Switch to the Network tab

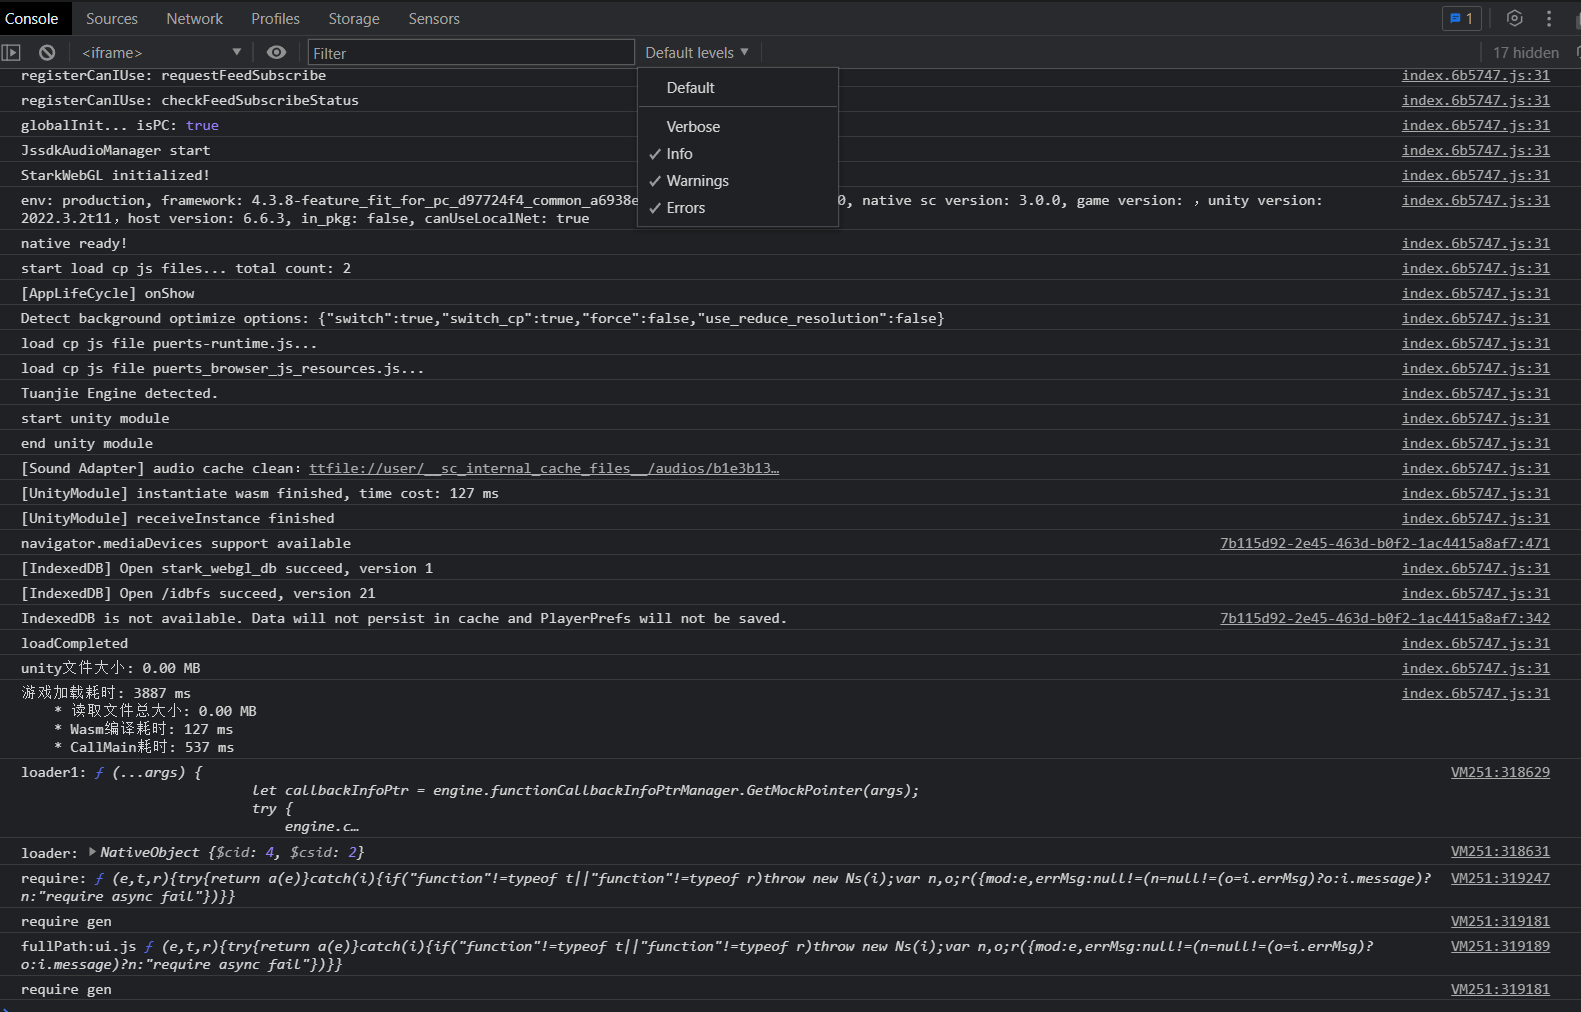194,19
